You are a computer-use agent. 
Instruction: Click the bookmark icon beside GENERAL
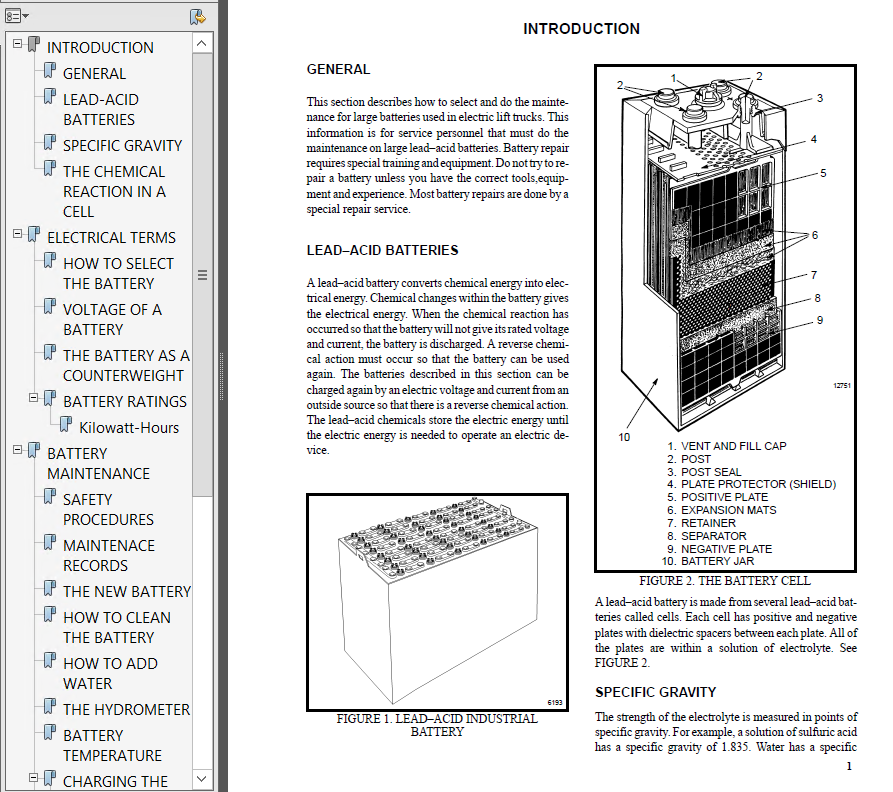(x=50, y=71)
